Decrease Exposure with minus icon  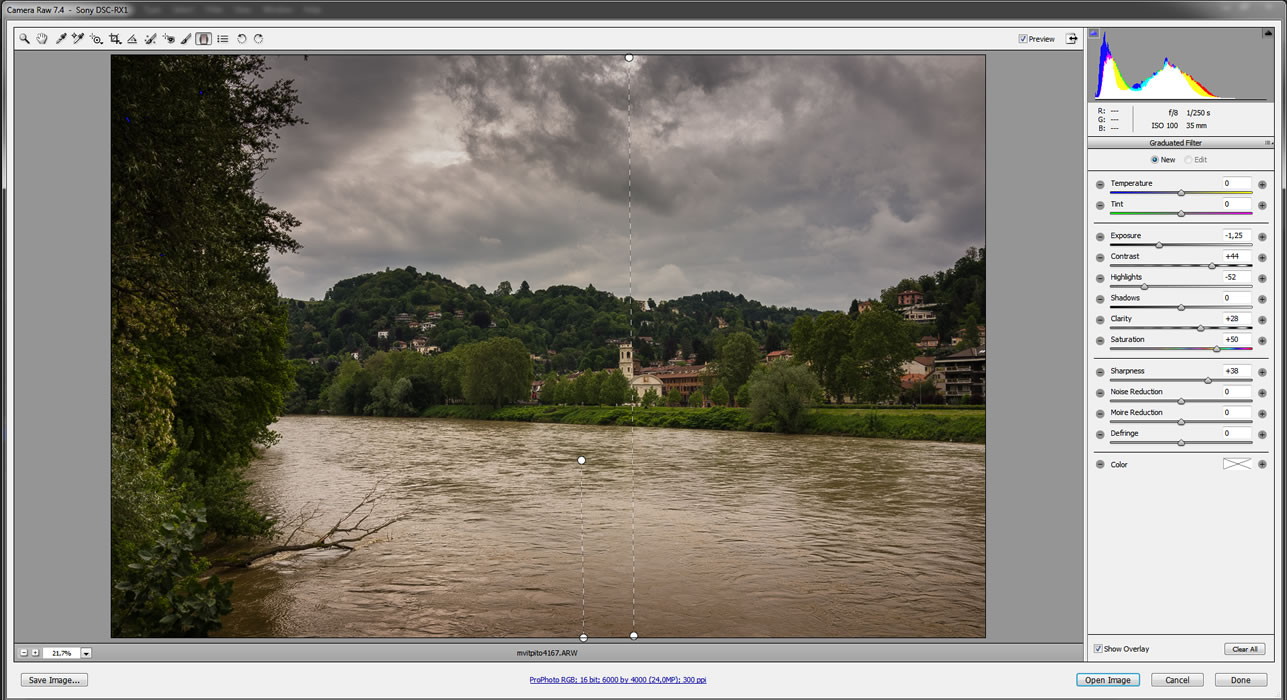pos(1100,236)
